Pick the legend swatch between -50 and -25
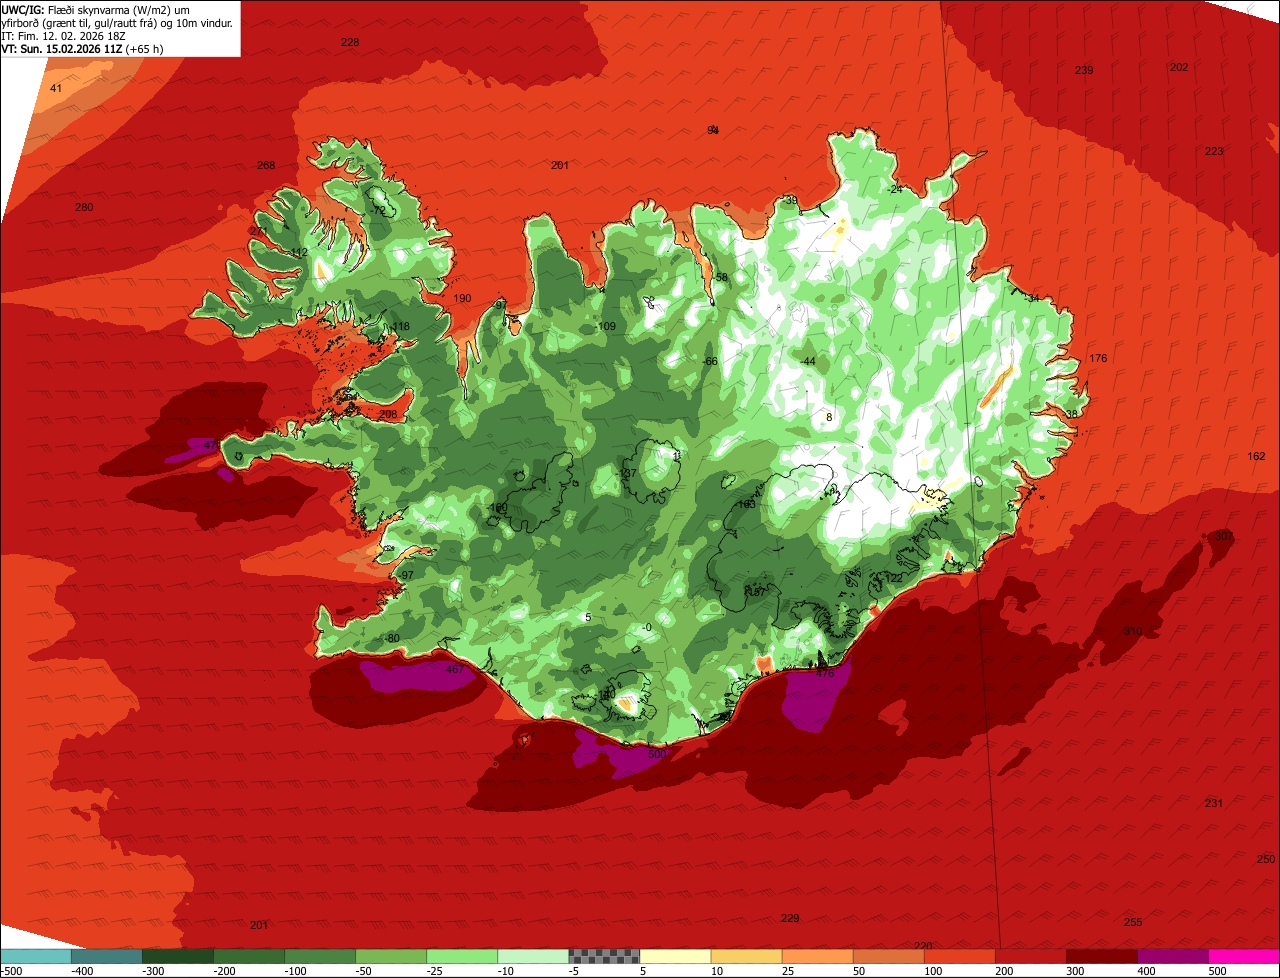The width and height of the screenshot is (1280, 978). click(x=391, y=956)
